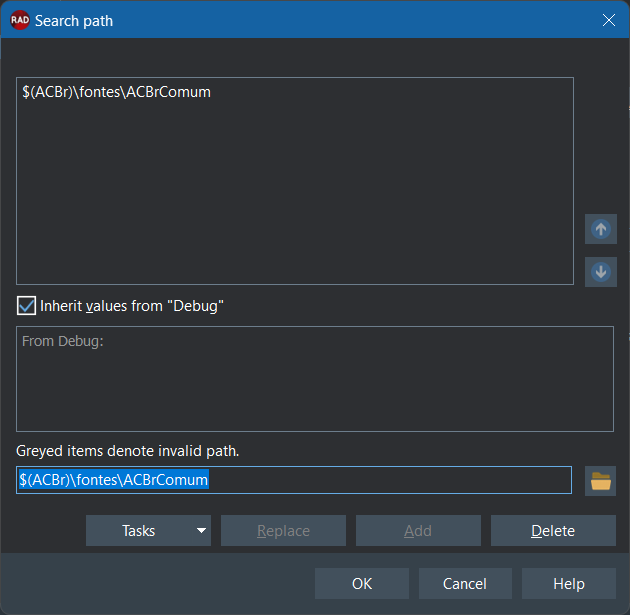Move selected path down with arrow button
Image resolution: width=630 pixels, height=615 pixels.
(601, 272)
